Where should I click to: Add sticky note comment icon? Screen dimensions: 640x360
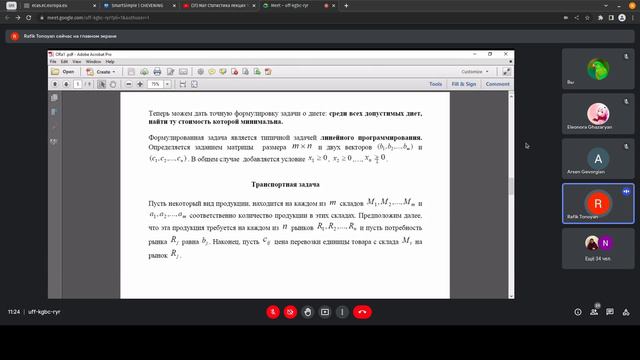point(212,72)
